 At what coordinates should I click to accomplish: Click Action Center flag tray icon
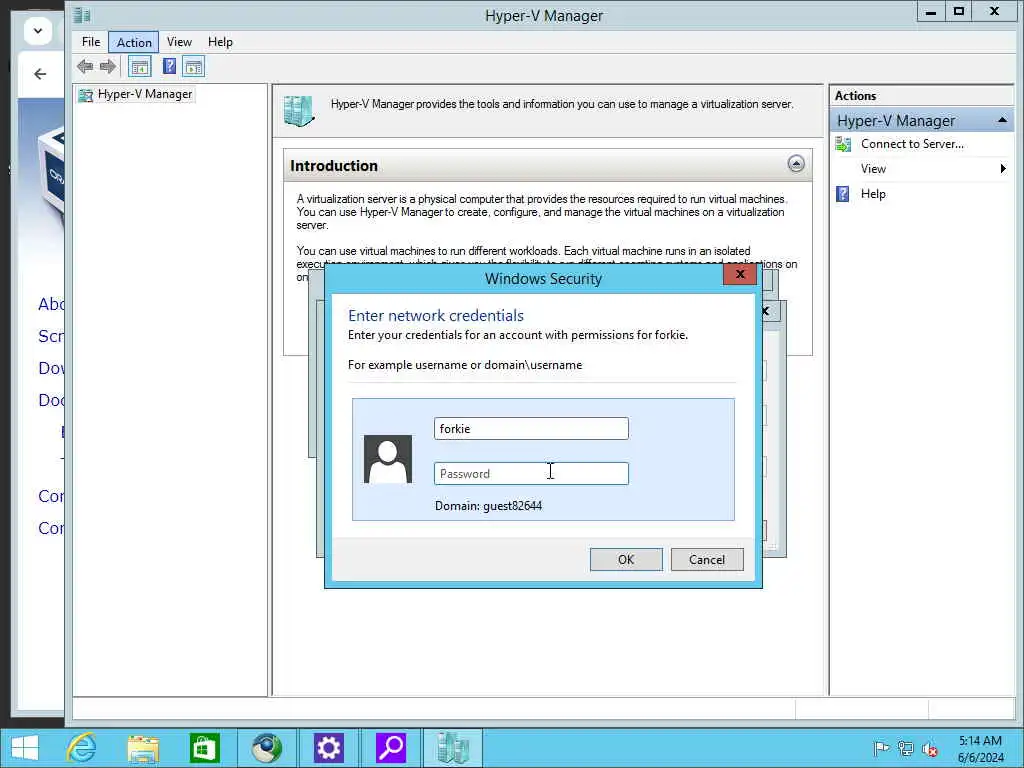(x=881, y=749)
